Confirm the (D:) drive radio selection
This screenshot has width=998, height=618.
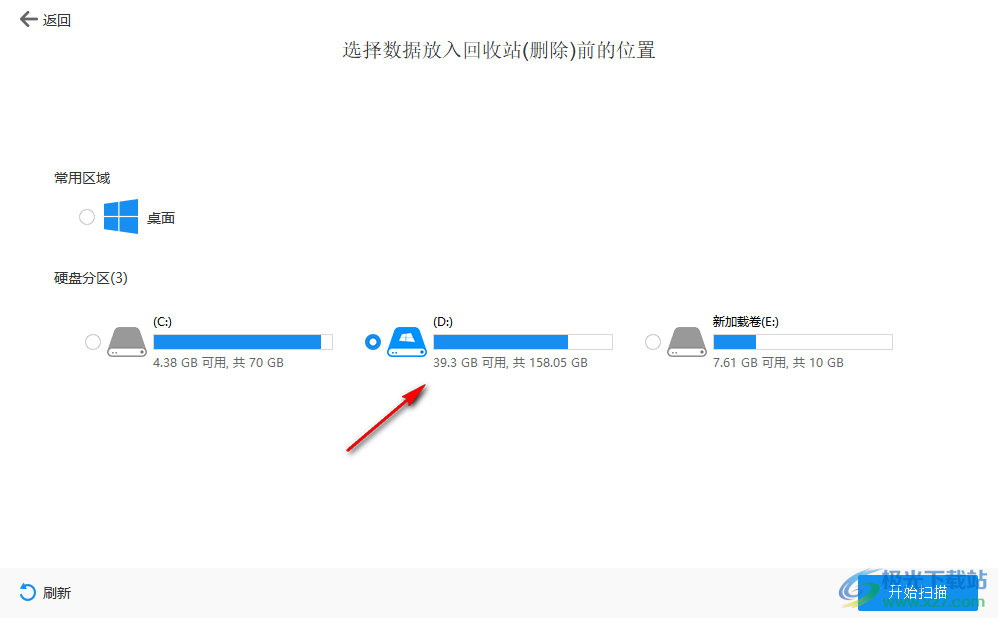tap(373, 341)
